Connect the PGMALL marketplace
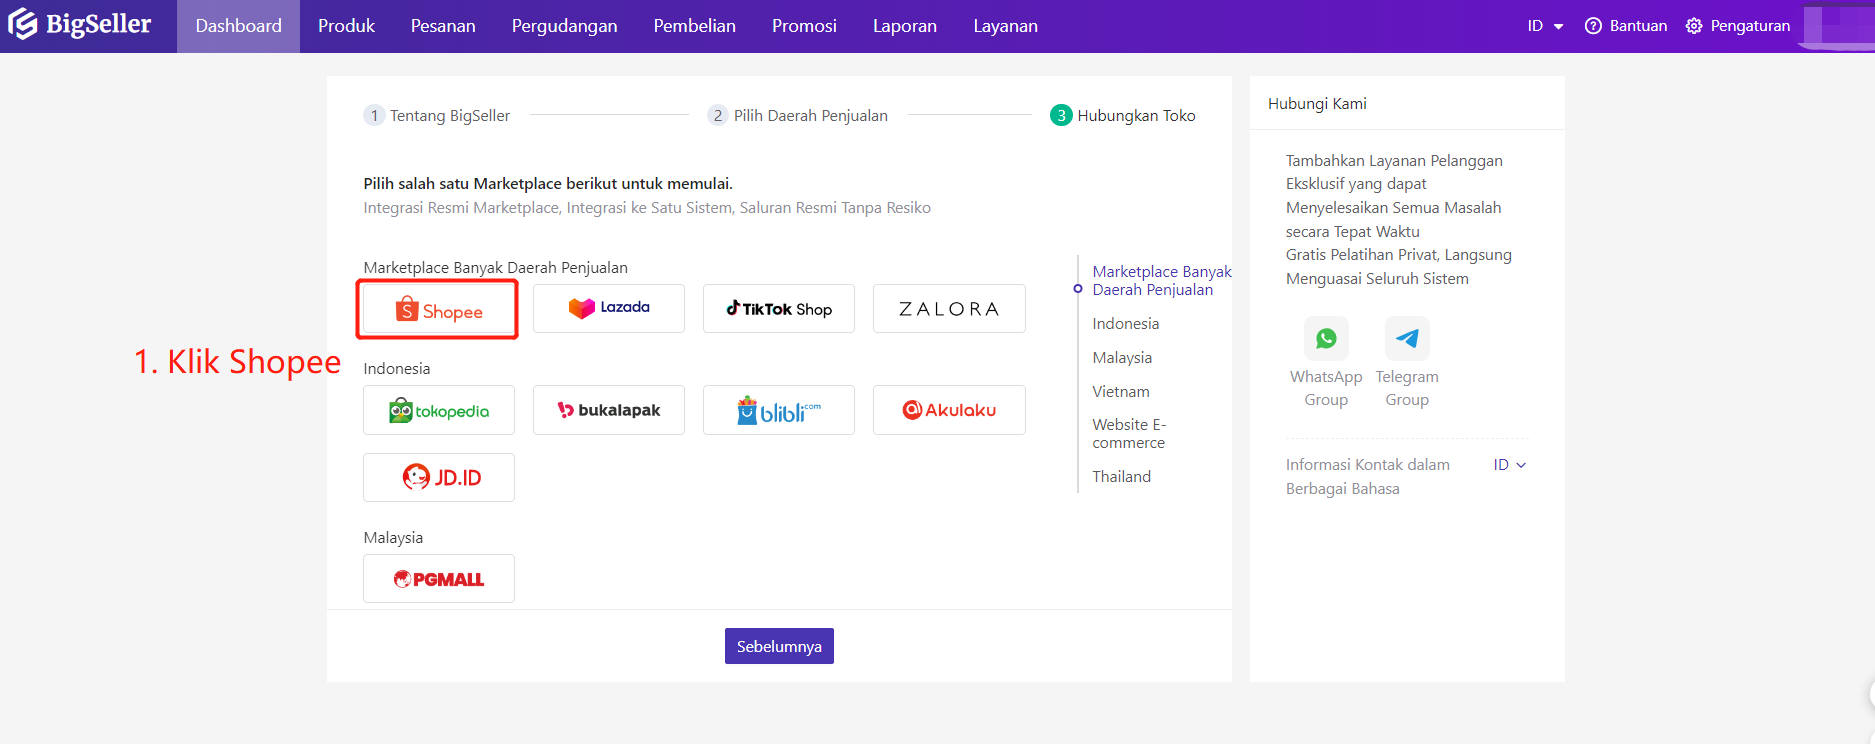The image size is (1875, 744). point(439,578)
